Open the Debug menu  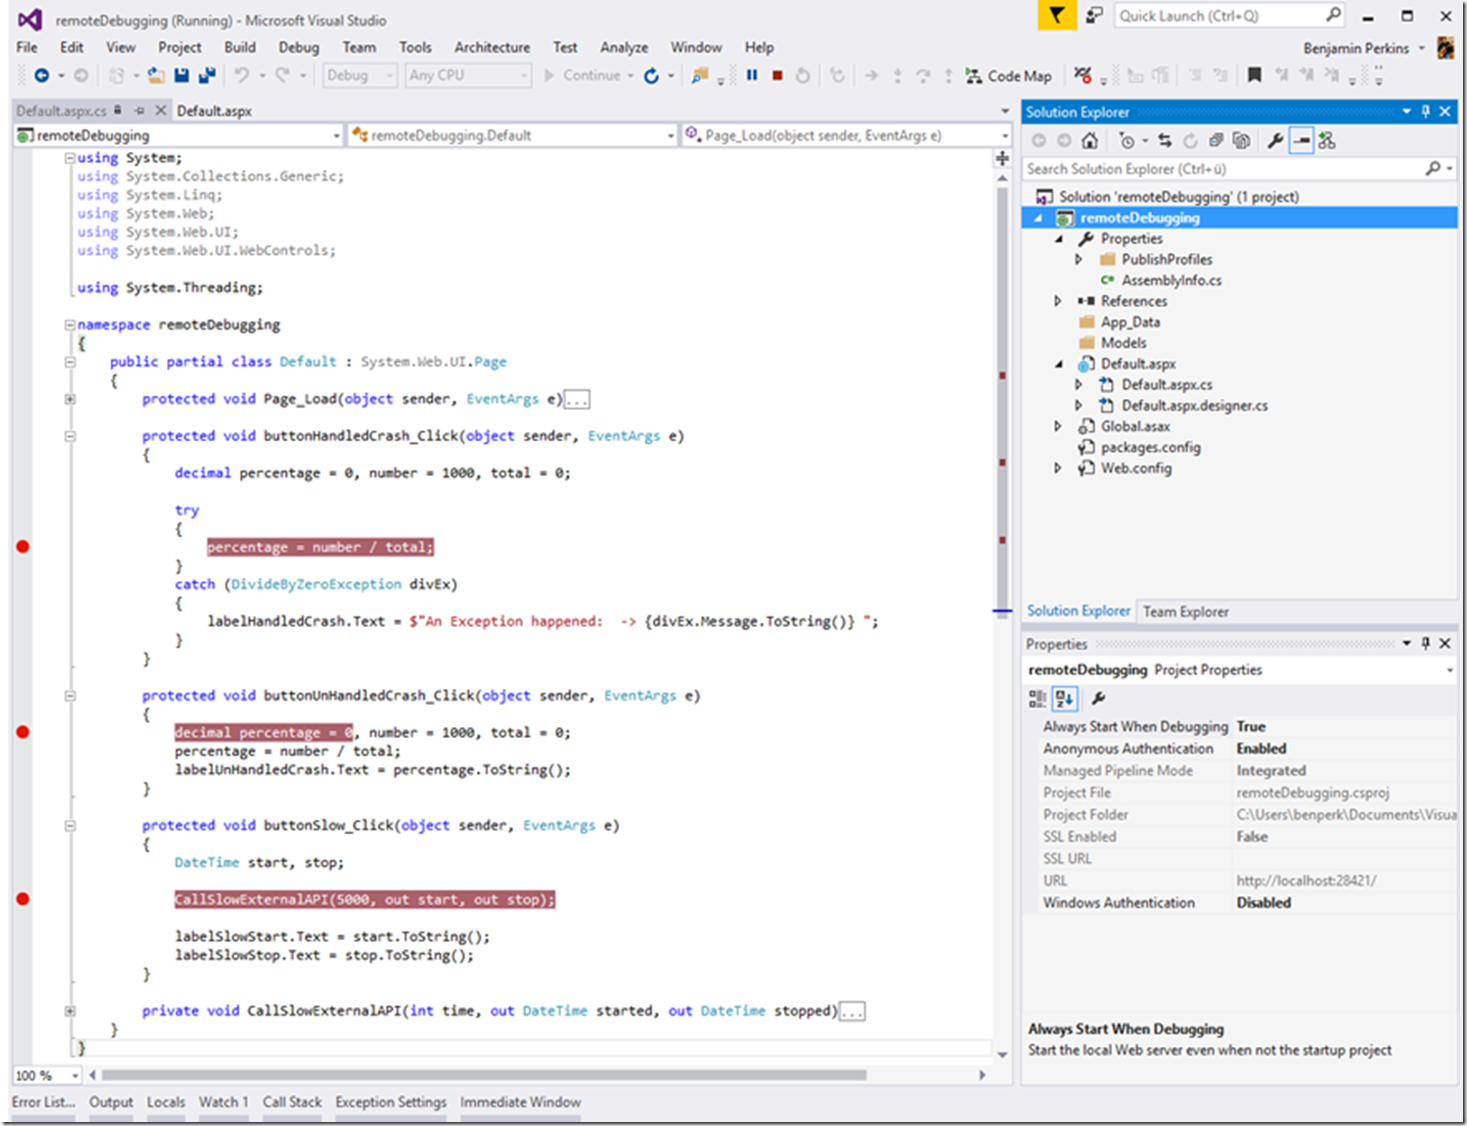tap(298, 47)
